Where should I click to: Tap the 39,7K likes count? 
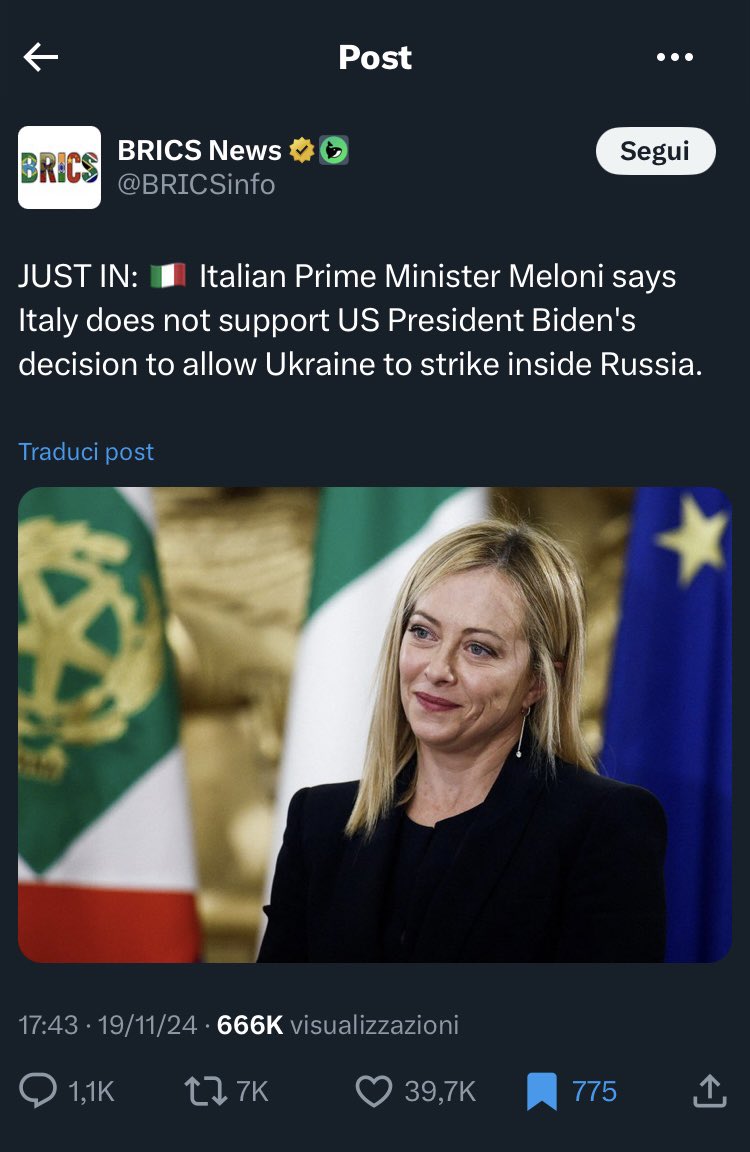[x=440, y=1091]
